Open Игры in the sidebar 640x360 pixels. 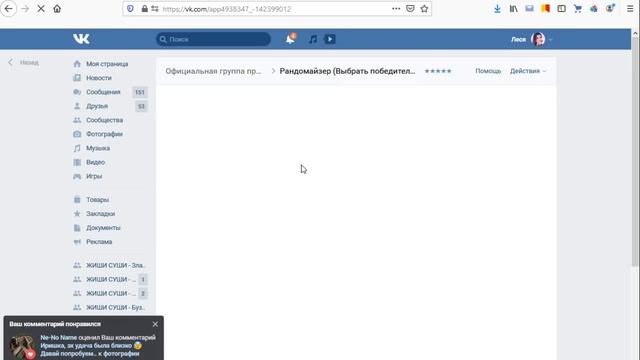[x=94, y=176]
